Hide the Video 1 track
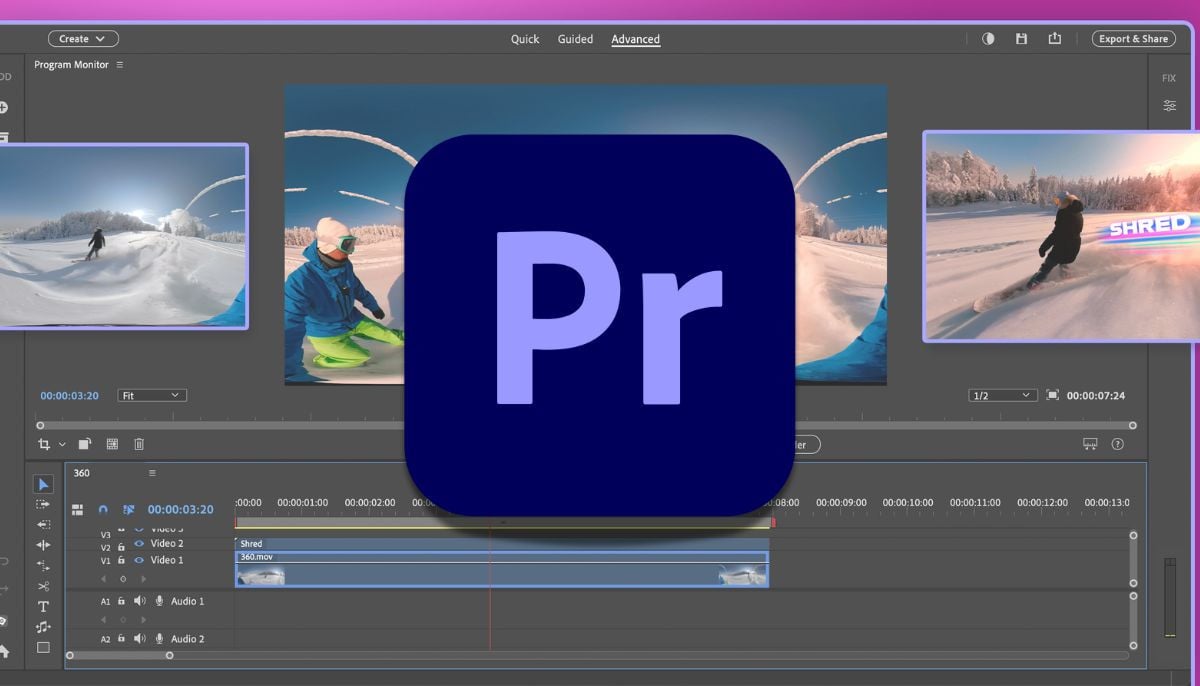Image resolution: width=1200 pixels, height=686 pixels. point(139,560)
